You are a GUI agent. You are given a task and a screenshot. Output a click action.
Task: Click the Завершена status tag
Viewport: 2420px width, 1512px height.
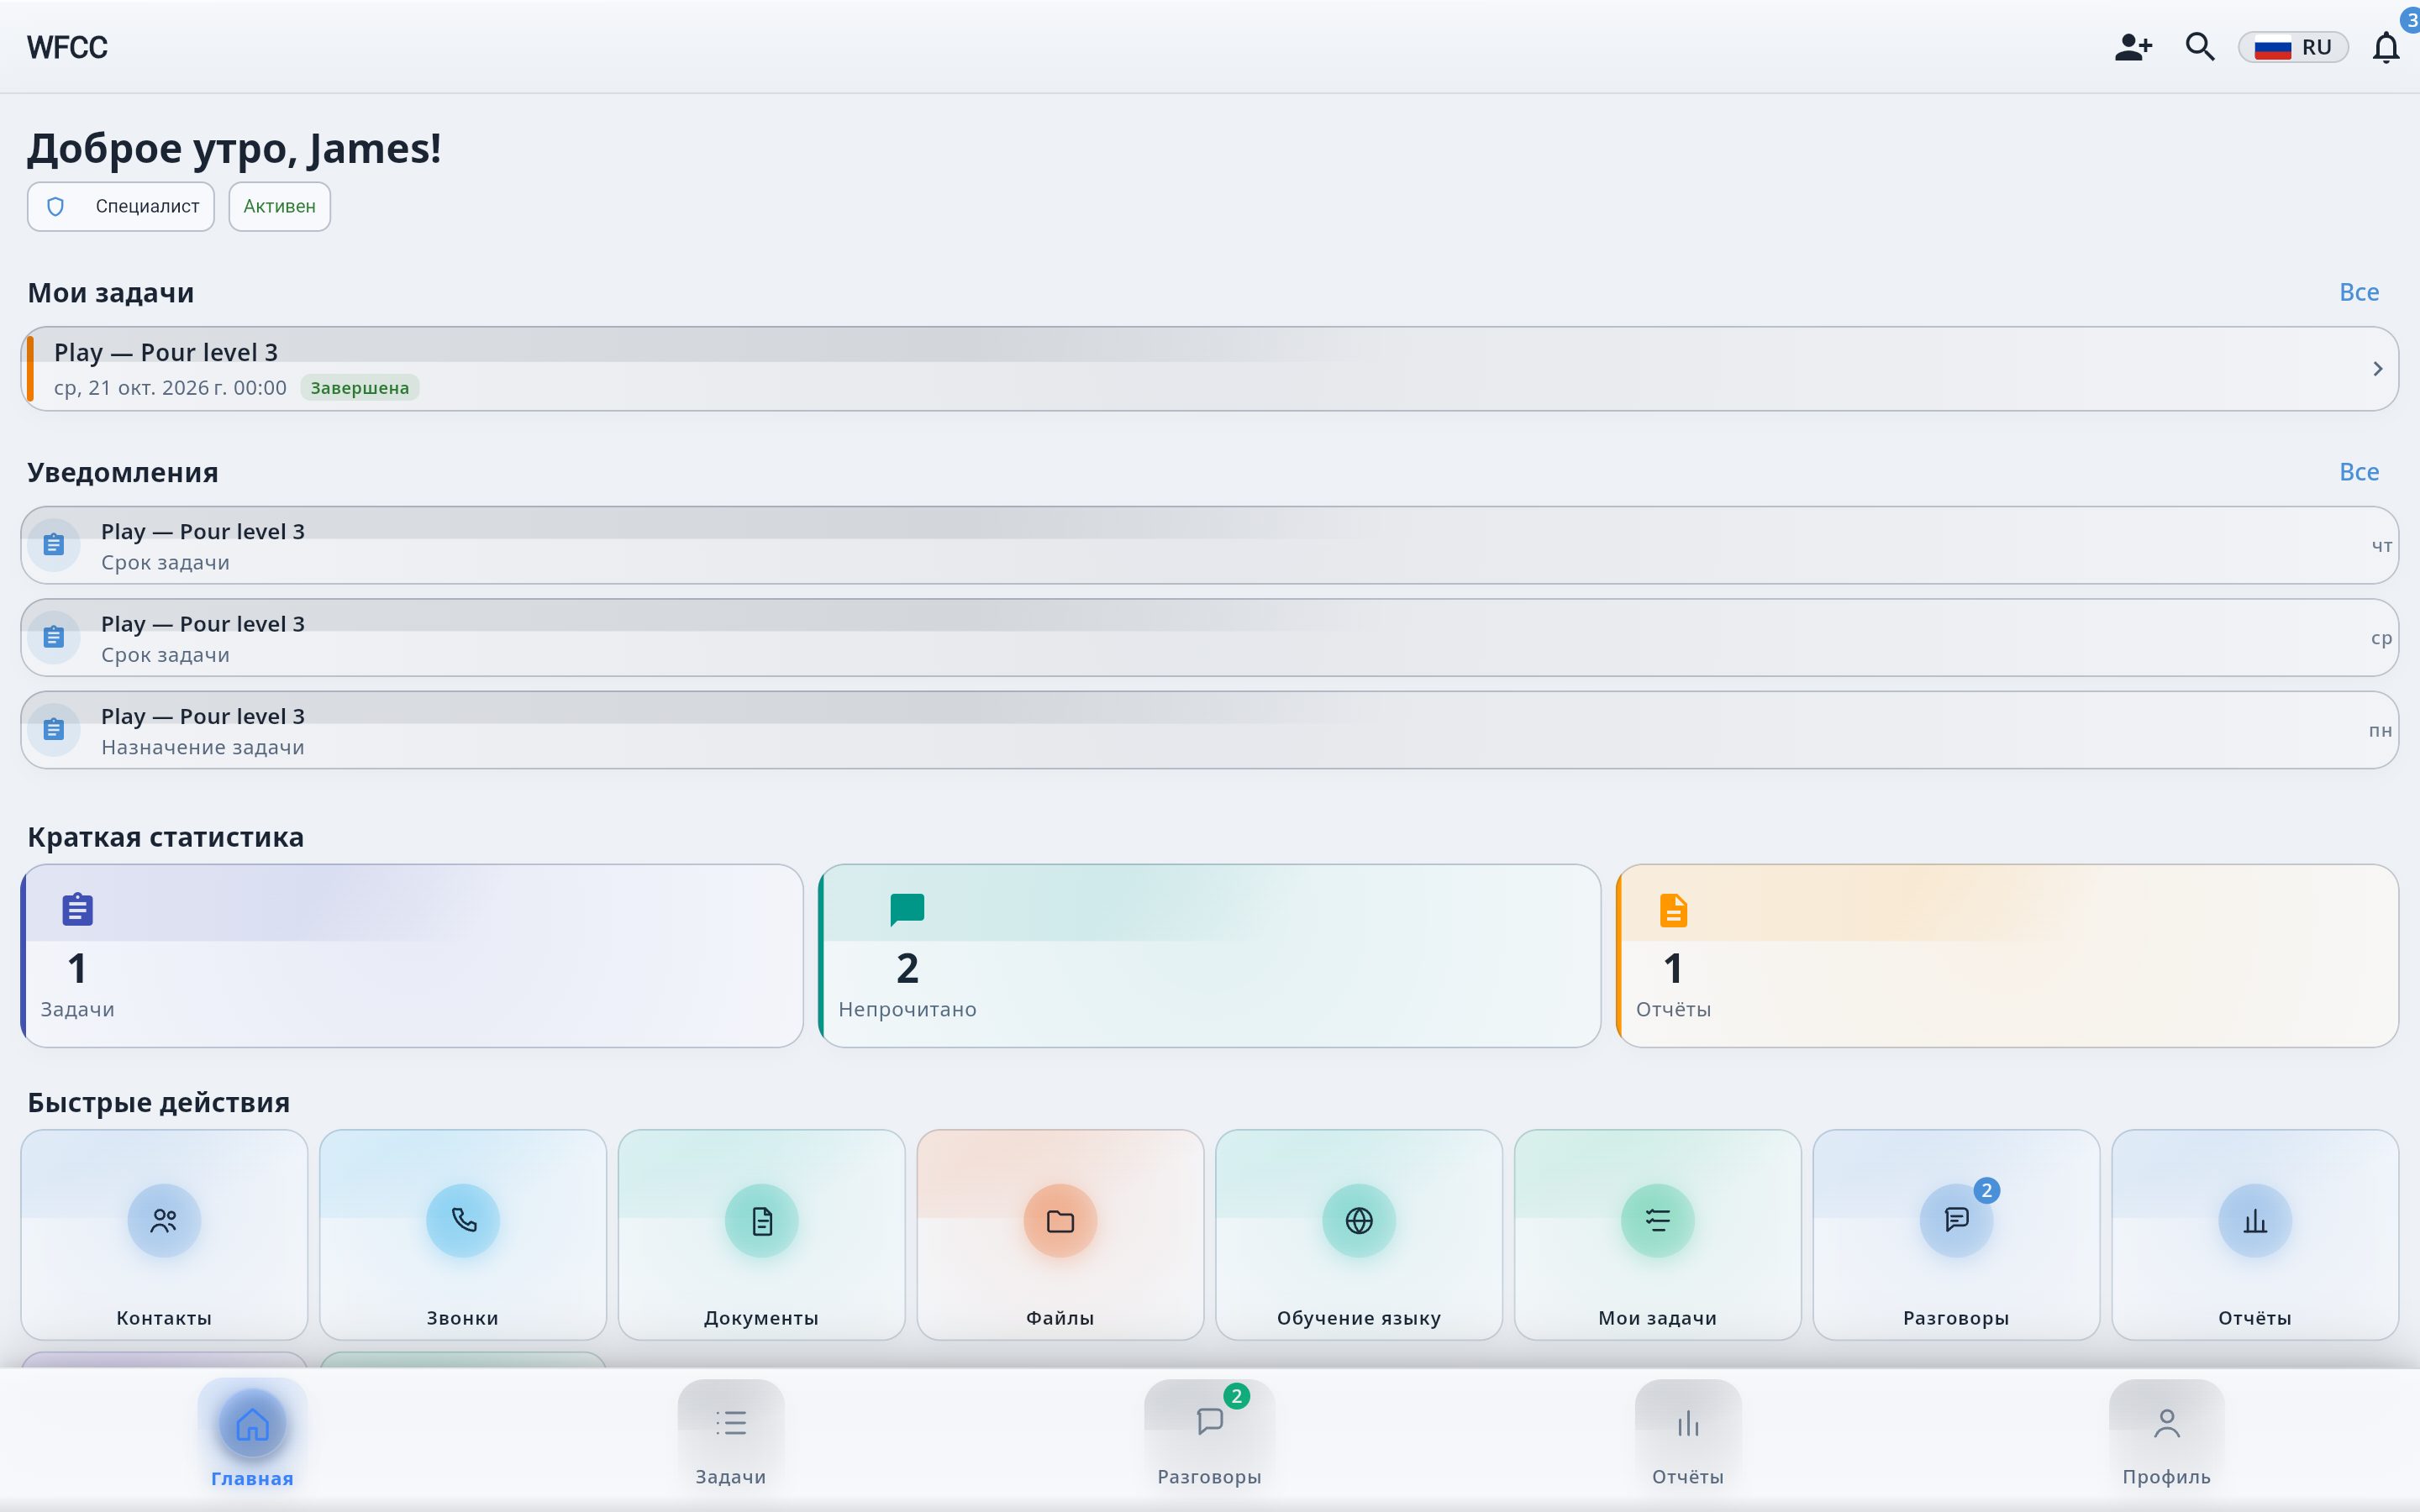tap(360, 388)
